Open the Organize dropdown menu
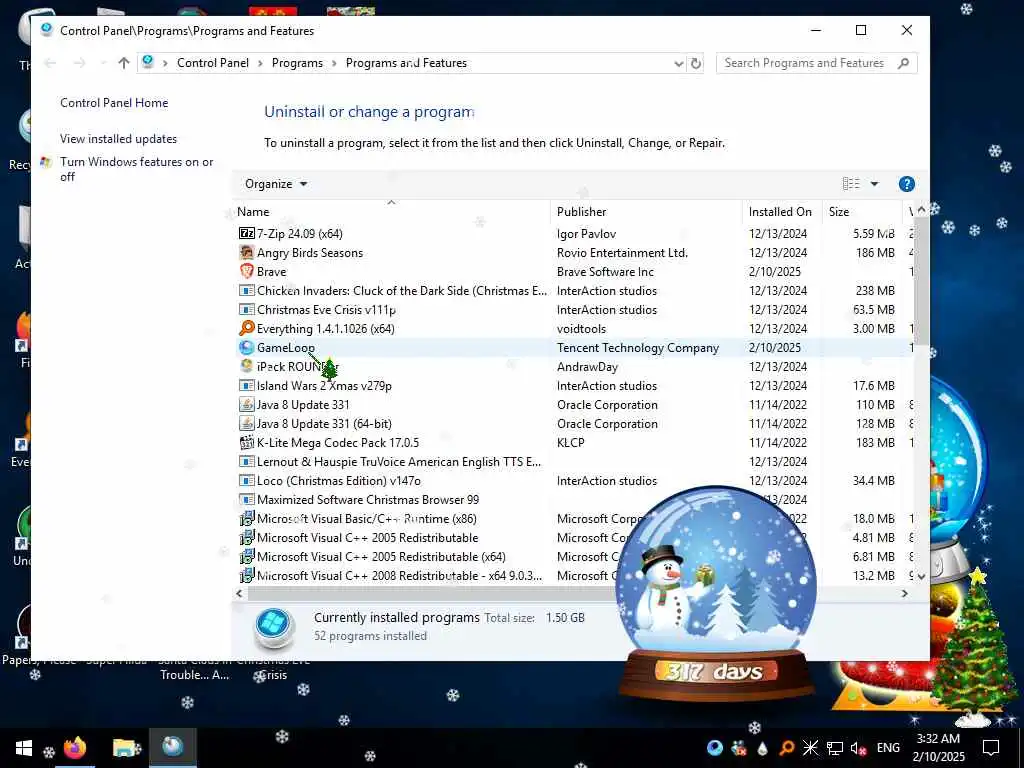This screenshot has height=768, width=1024. click(276, 184)
